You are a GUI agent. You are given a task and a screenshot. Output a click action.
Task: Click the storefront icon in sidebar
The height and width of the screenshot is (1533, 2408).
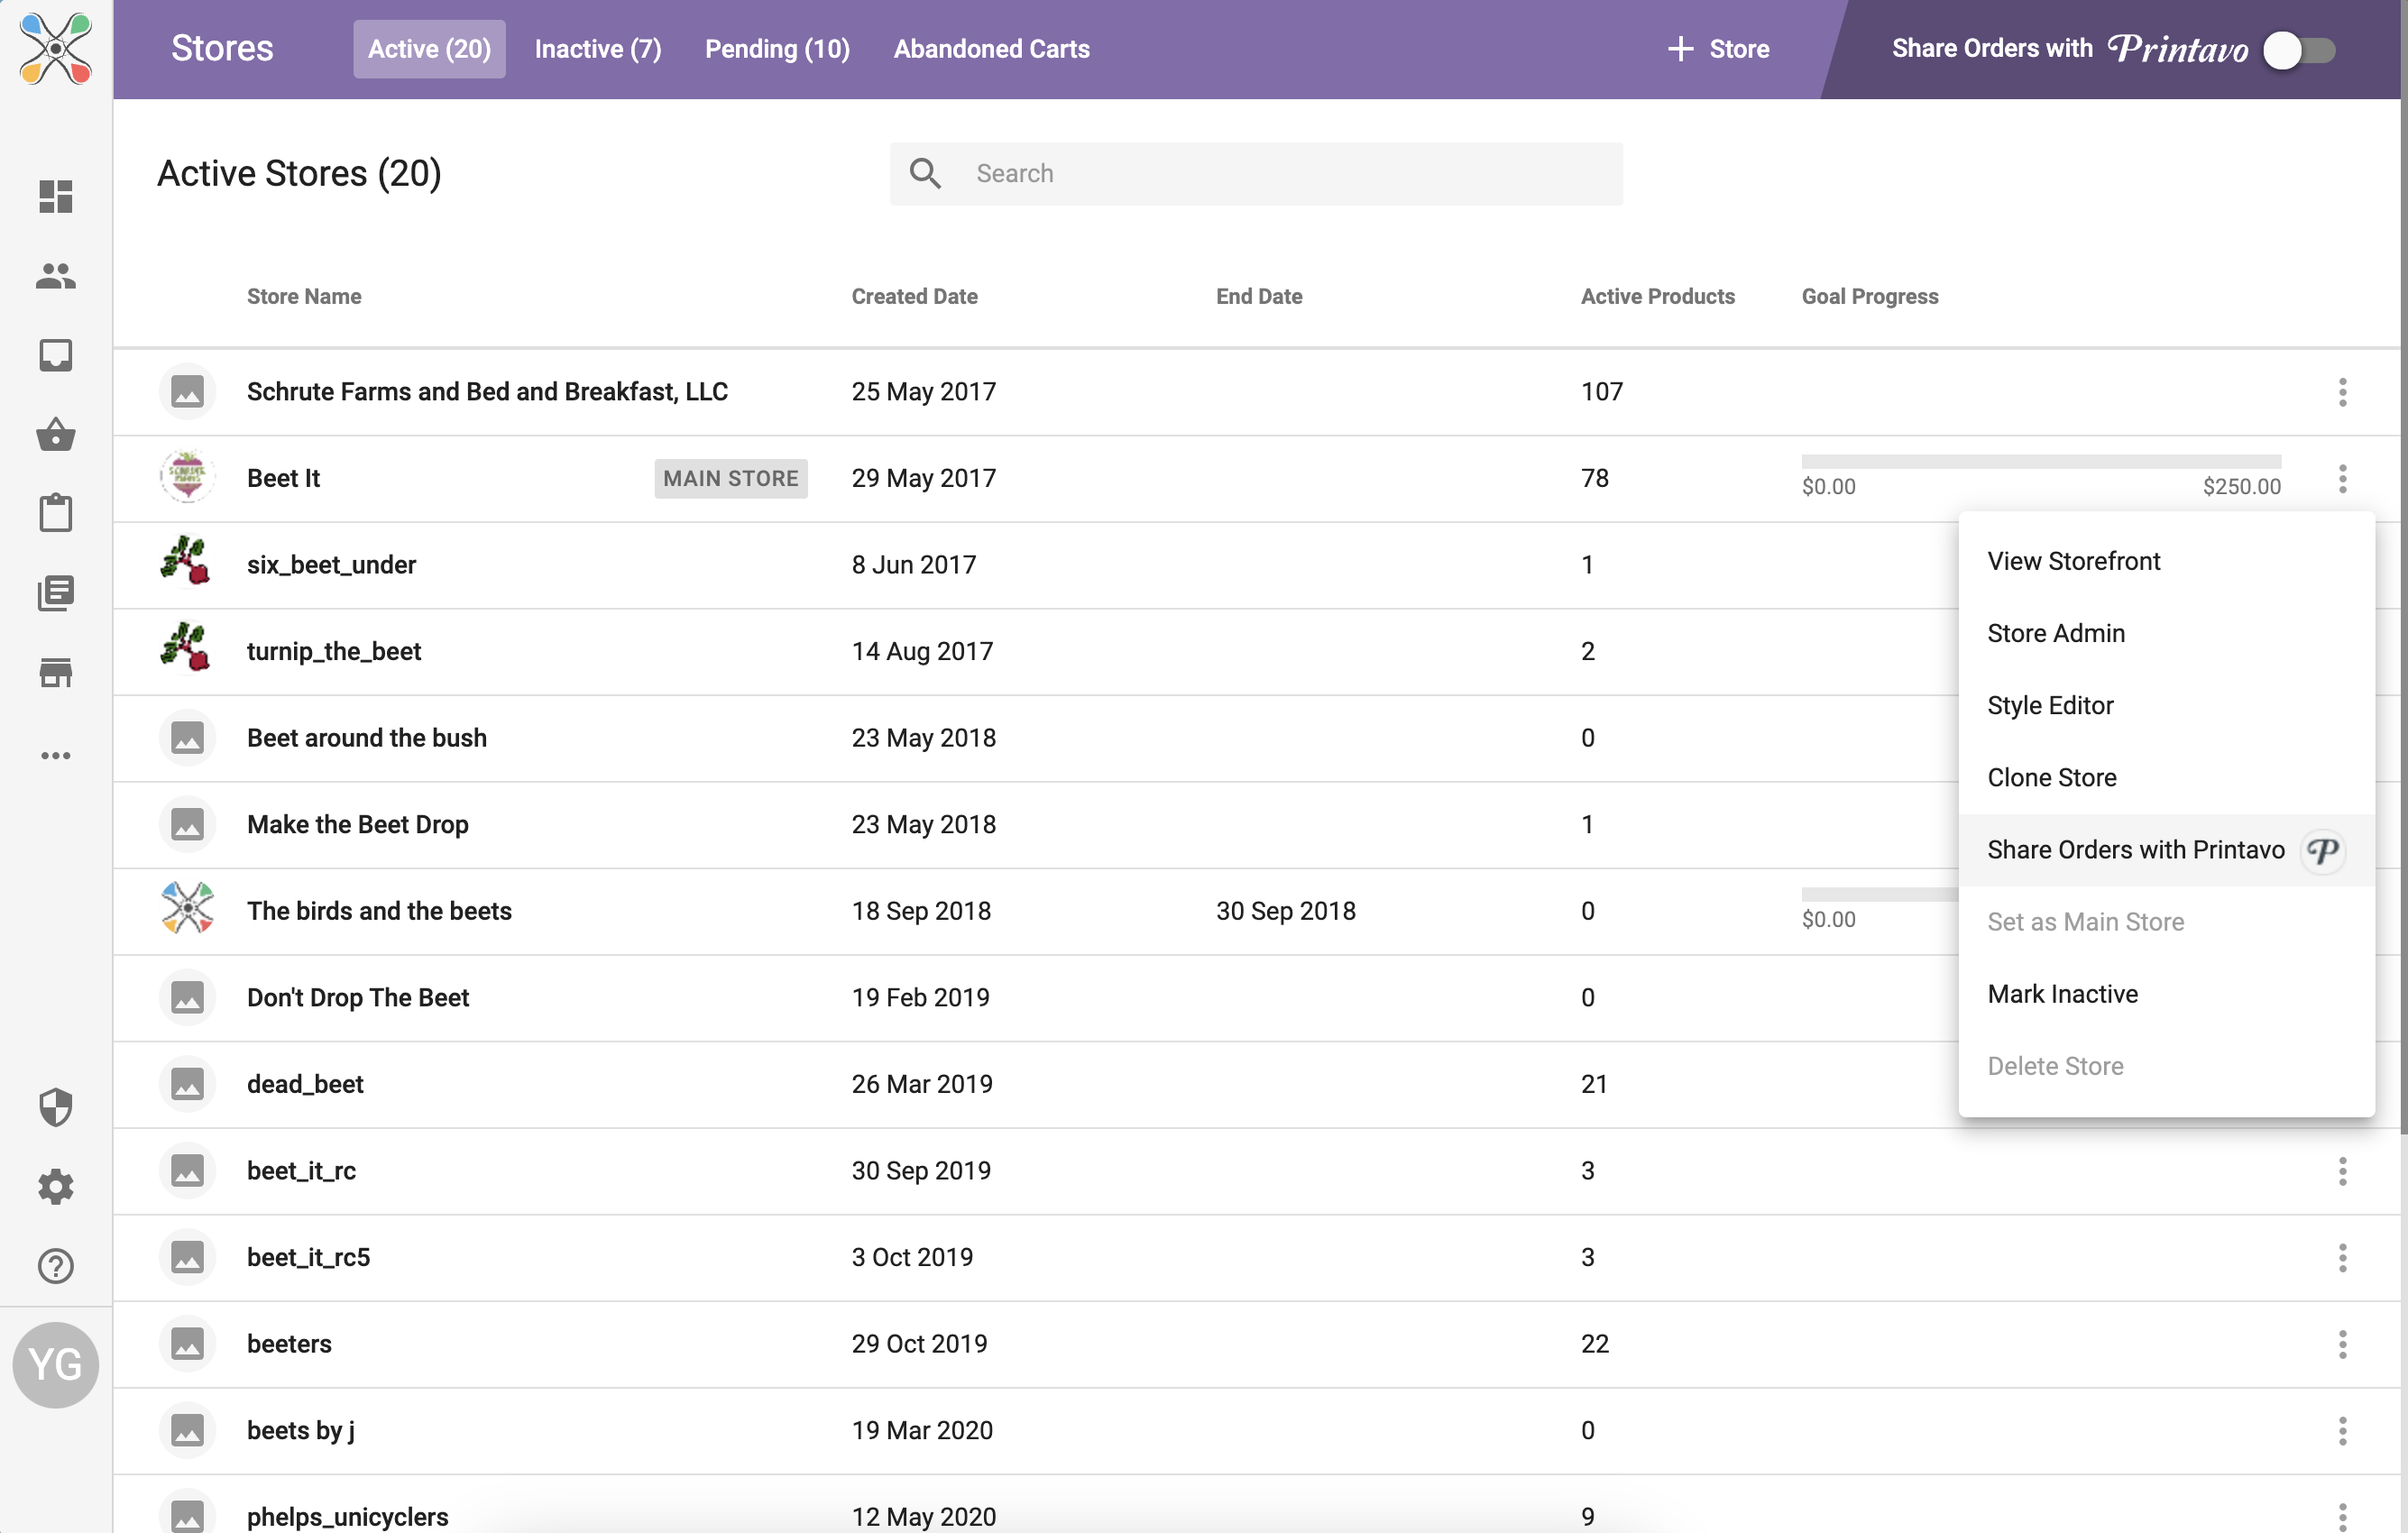56,672
